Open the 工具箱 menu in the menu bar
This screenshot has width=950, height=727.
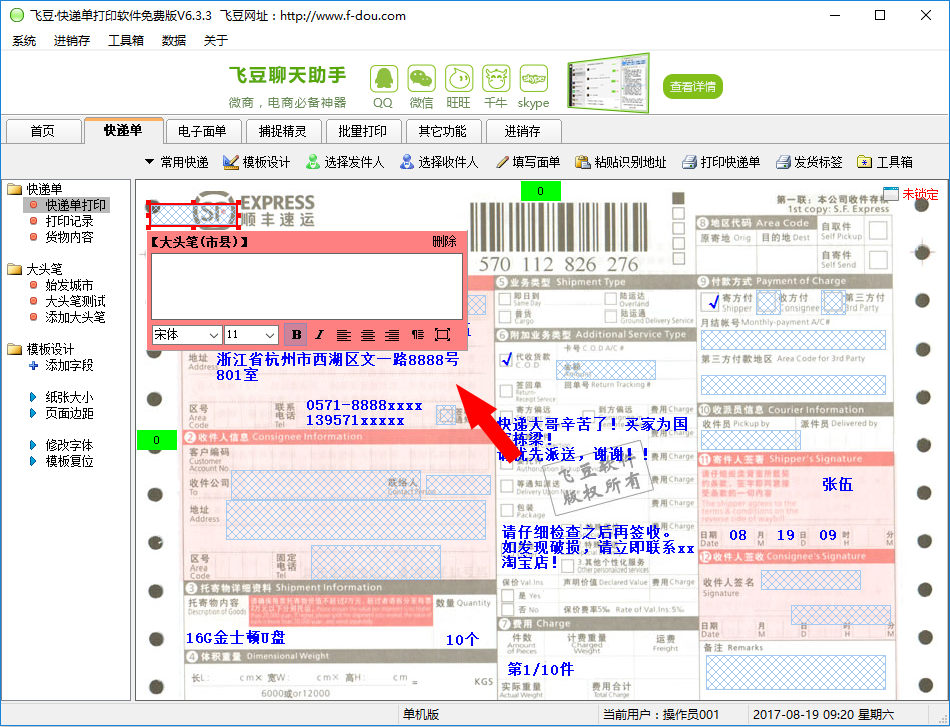[126, 41]
